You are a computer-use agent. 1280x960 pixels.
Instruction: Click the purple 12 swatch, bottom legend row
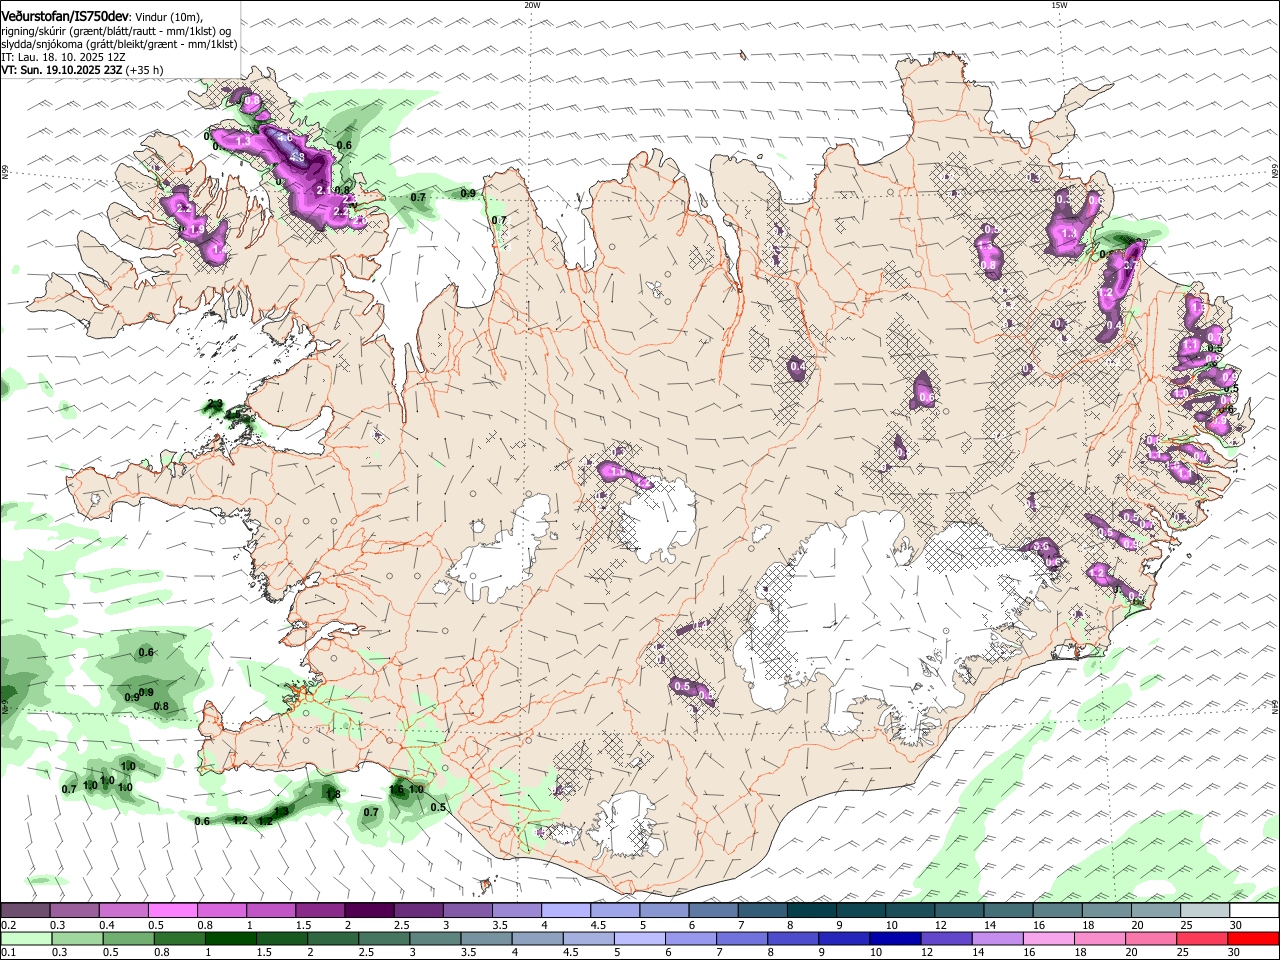coord(945,938)
